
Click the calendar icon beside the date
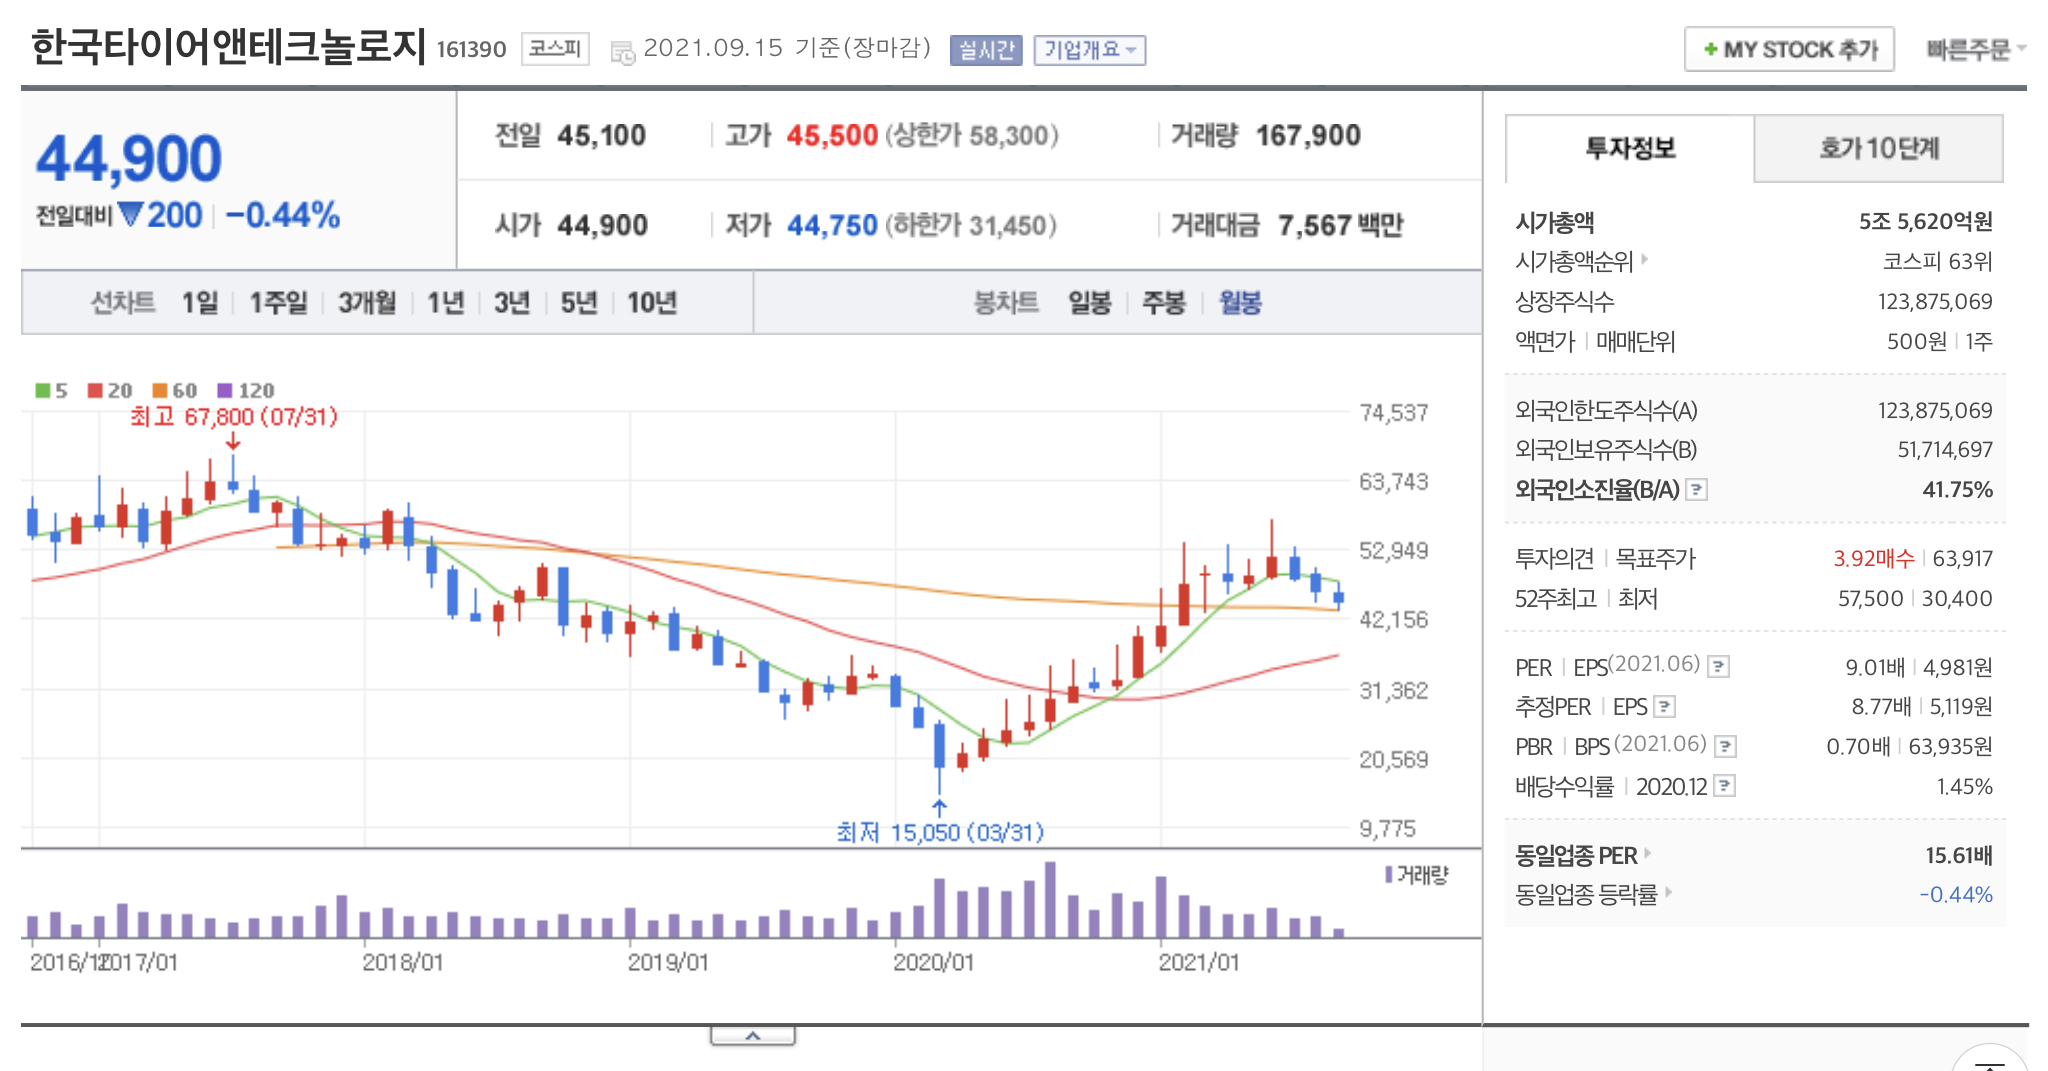(x=622, y=52)
